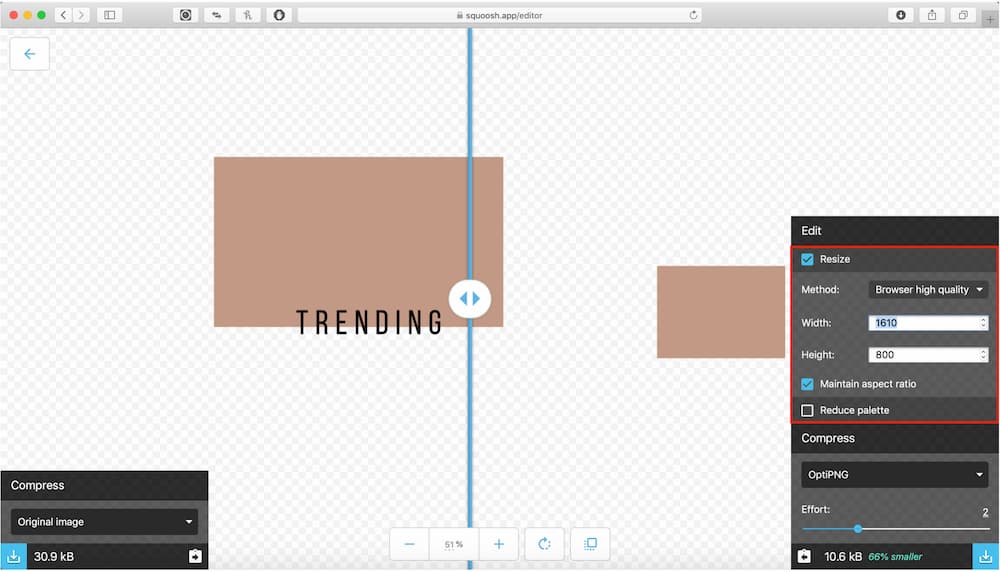Download the compressed 10.6 kB image
The image size is (1000, 572).
(985, 556)
